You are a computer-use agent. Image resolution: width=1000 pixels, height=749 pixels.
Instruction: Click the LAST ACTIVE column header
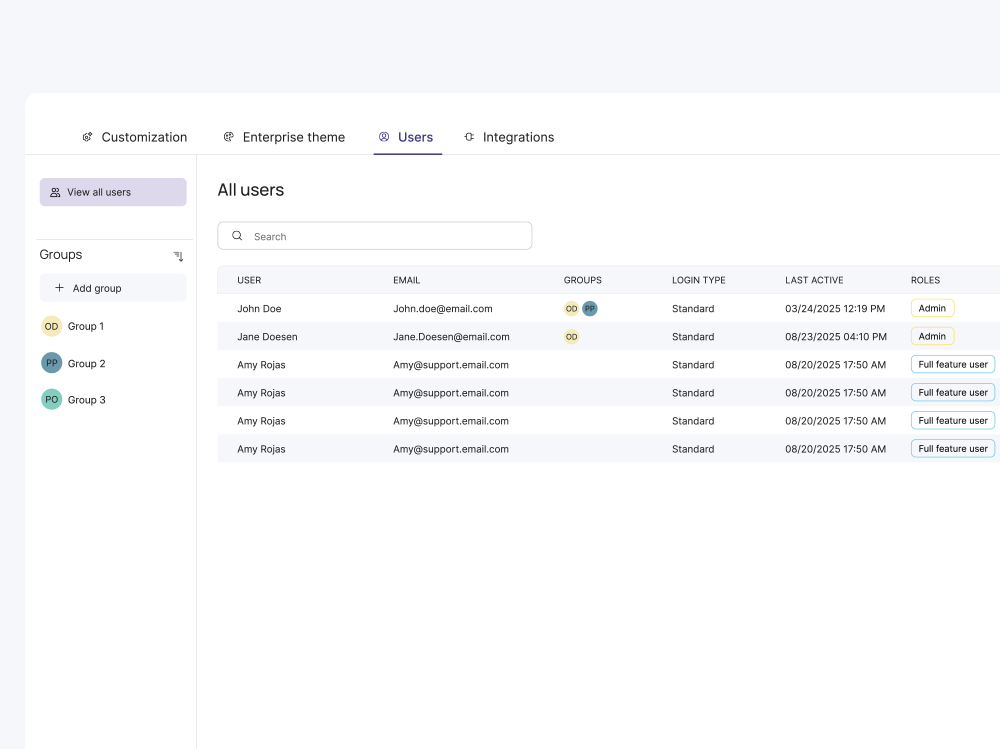(814, 280)
